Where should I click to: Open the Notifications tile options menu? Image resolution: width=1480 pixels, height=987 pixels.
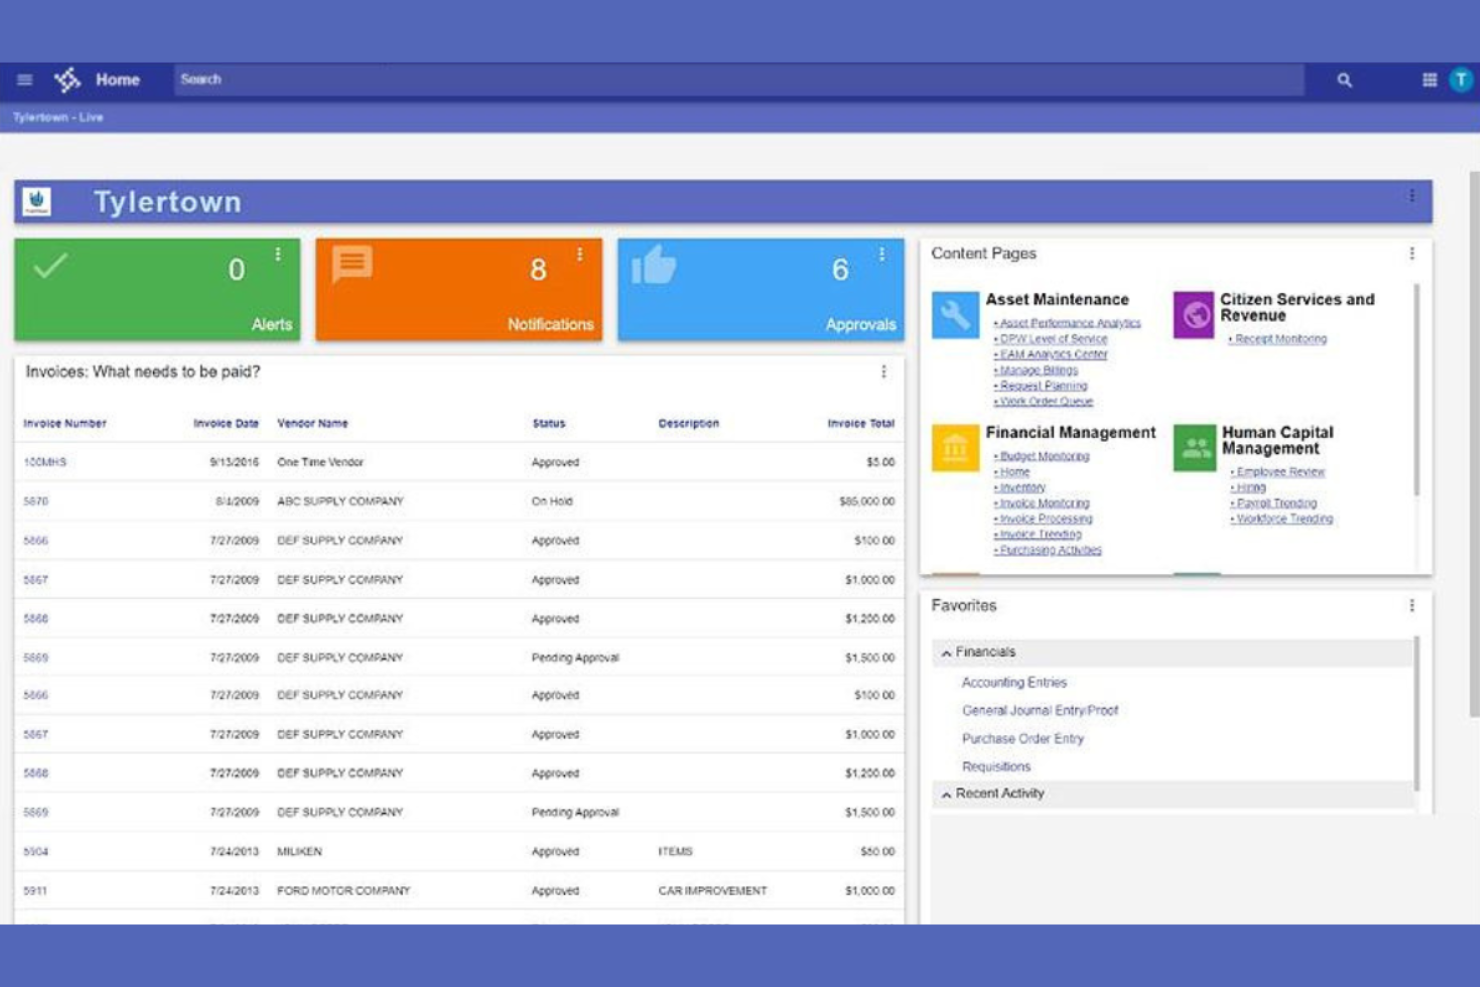coord(580,255)
